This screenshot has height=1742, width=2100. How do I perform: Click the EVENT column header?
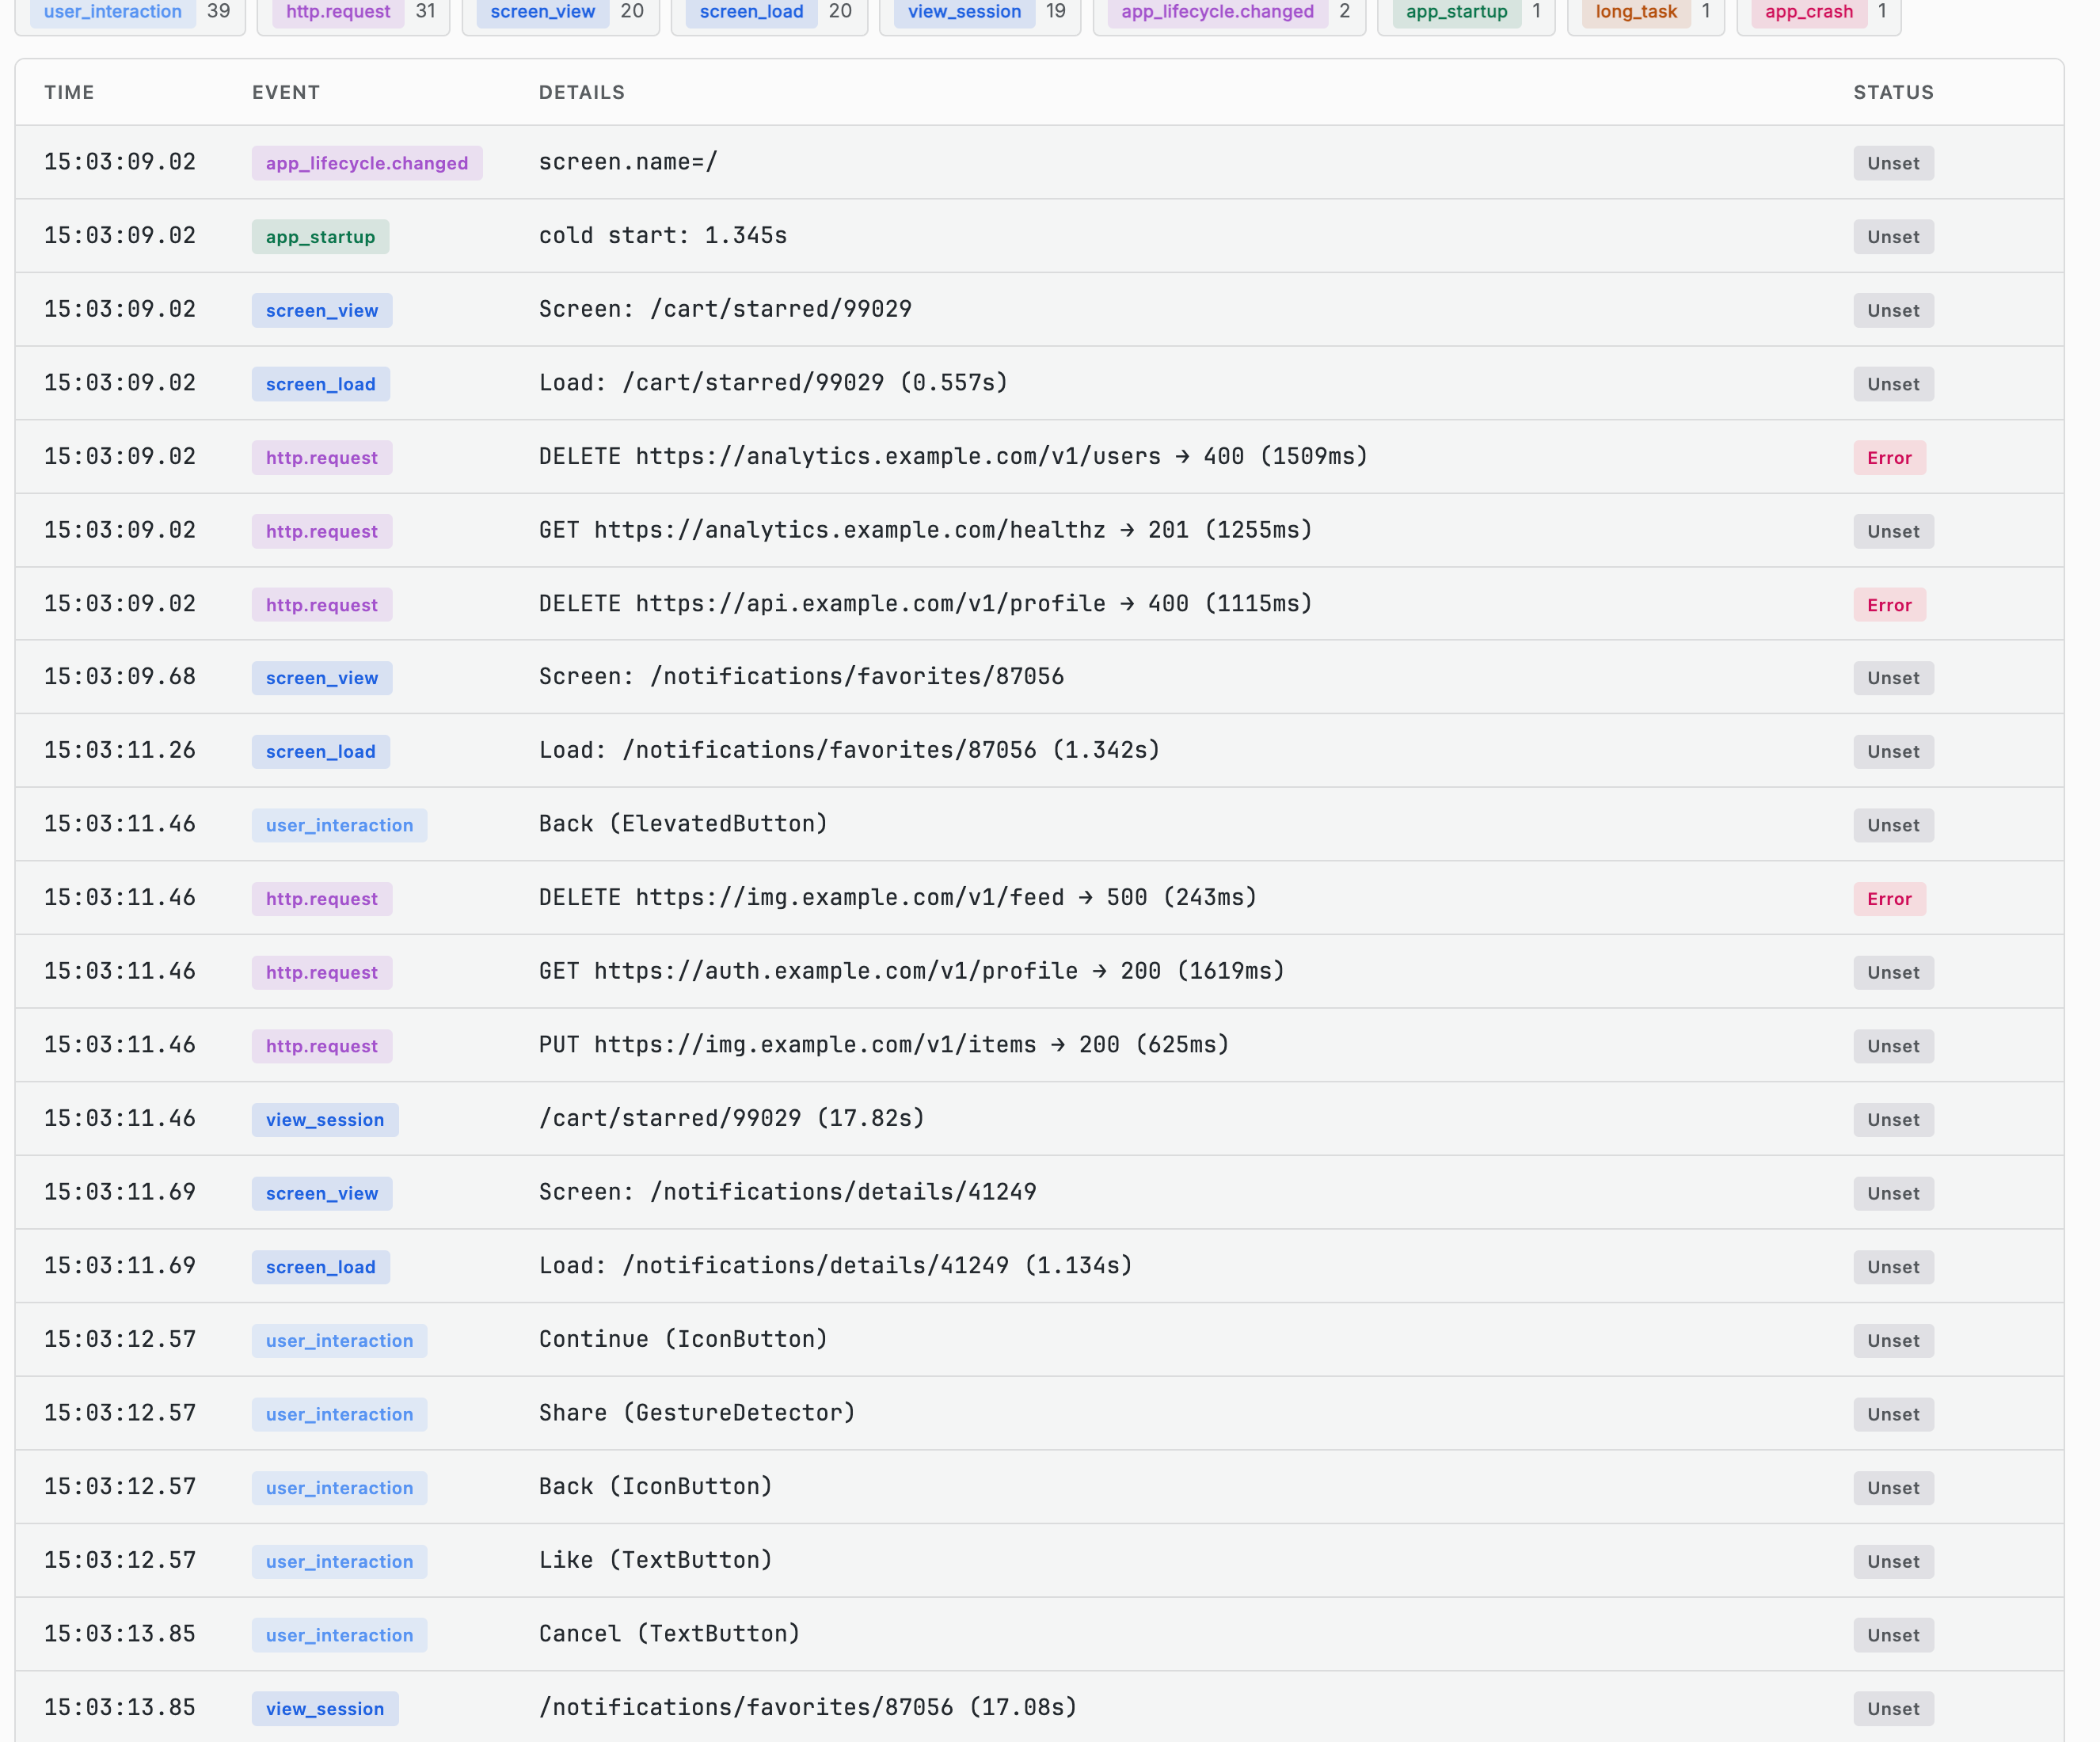point(286,92)
